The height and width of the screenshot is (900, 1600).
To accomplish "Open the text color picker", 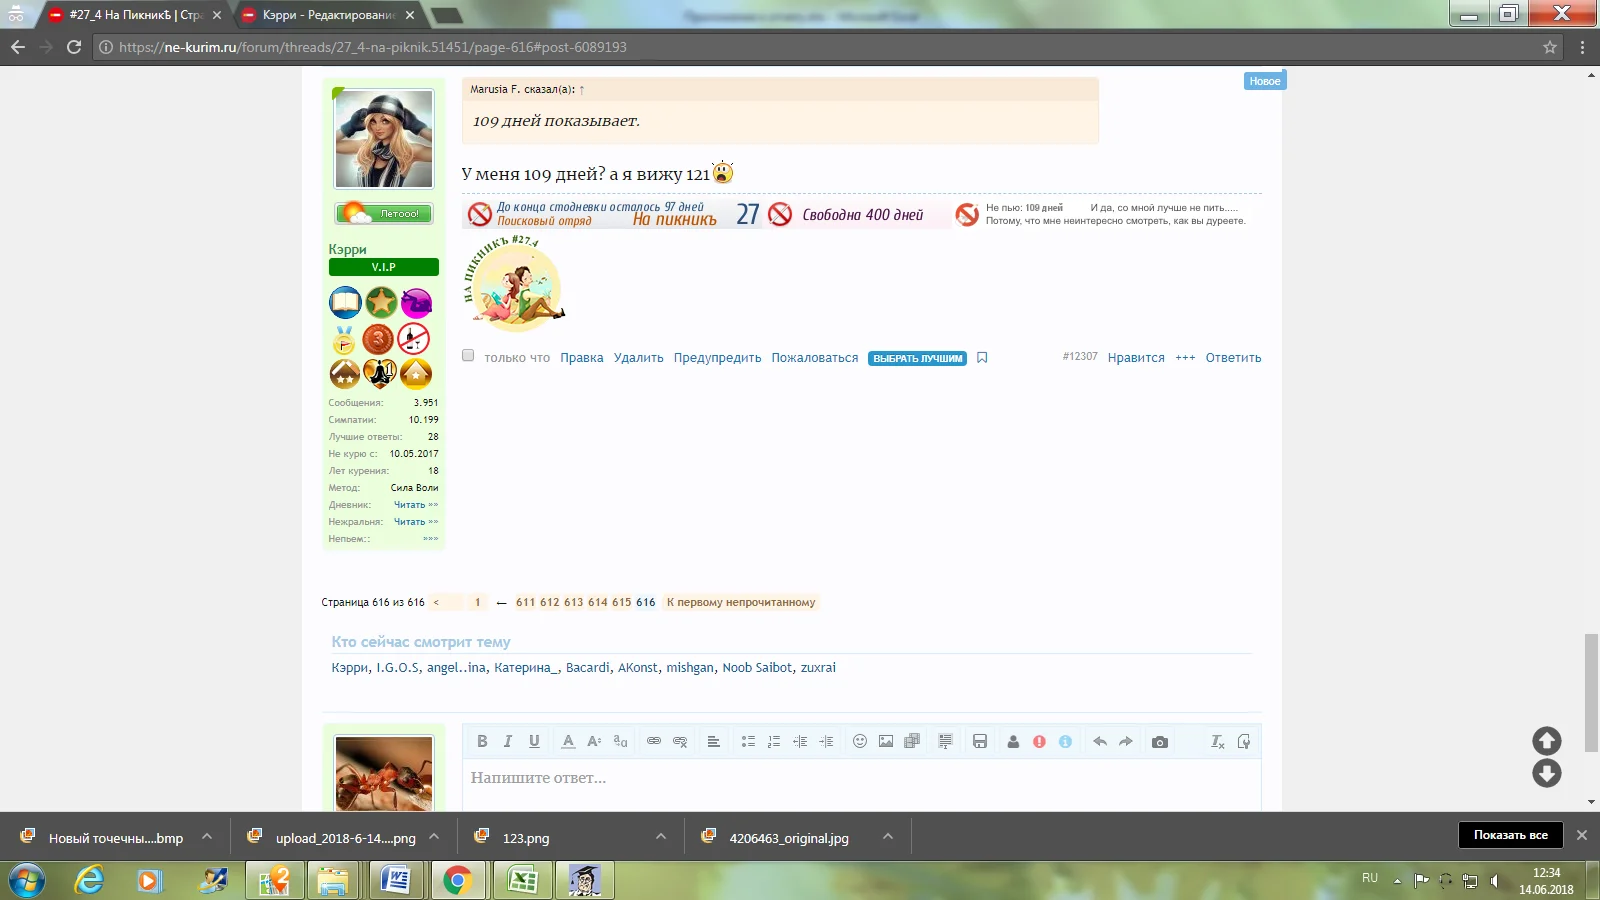I will coord(568,741).
